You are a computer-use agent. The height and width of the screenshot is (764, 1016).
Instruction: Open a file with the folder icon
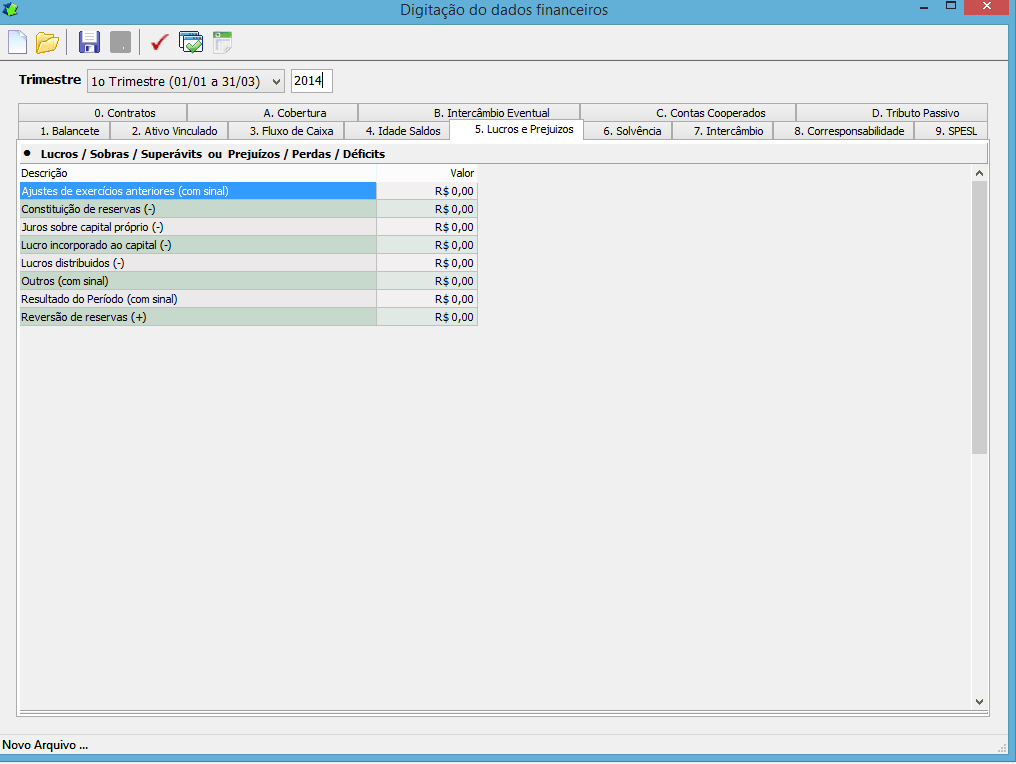(47, 42)
